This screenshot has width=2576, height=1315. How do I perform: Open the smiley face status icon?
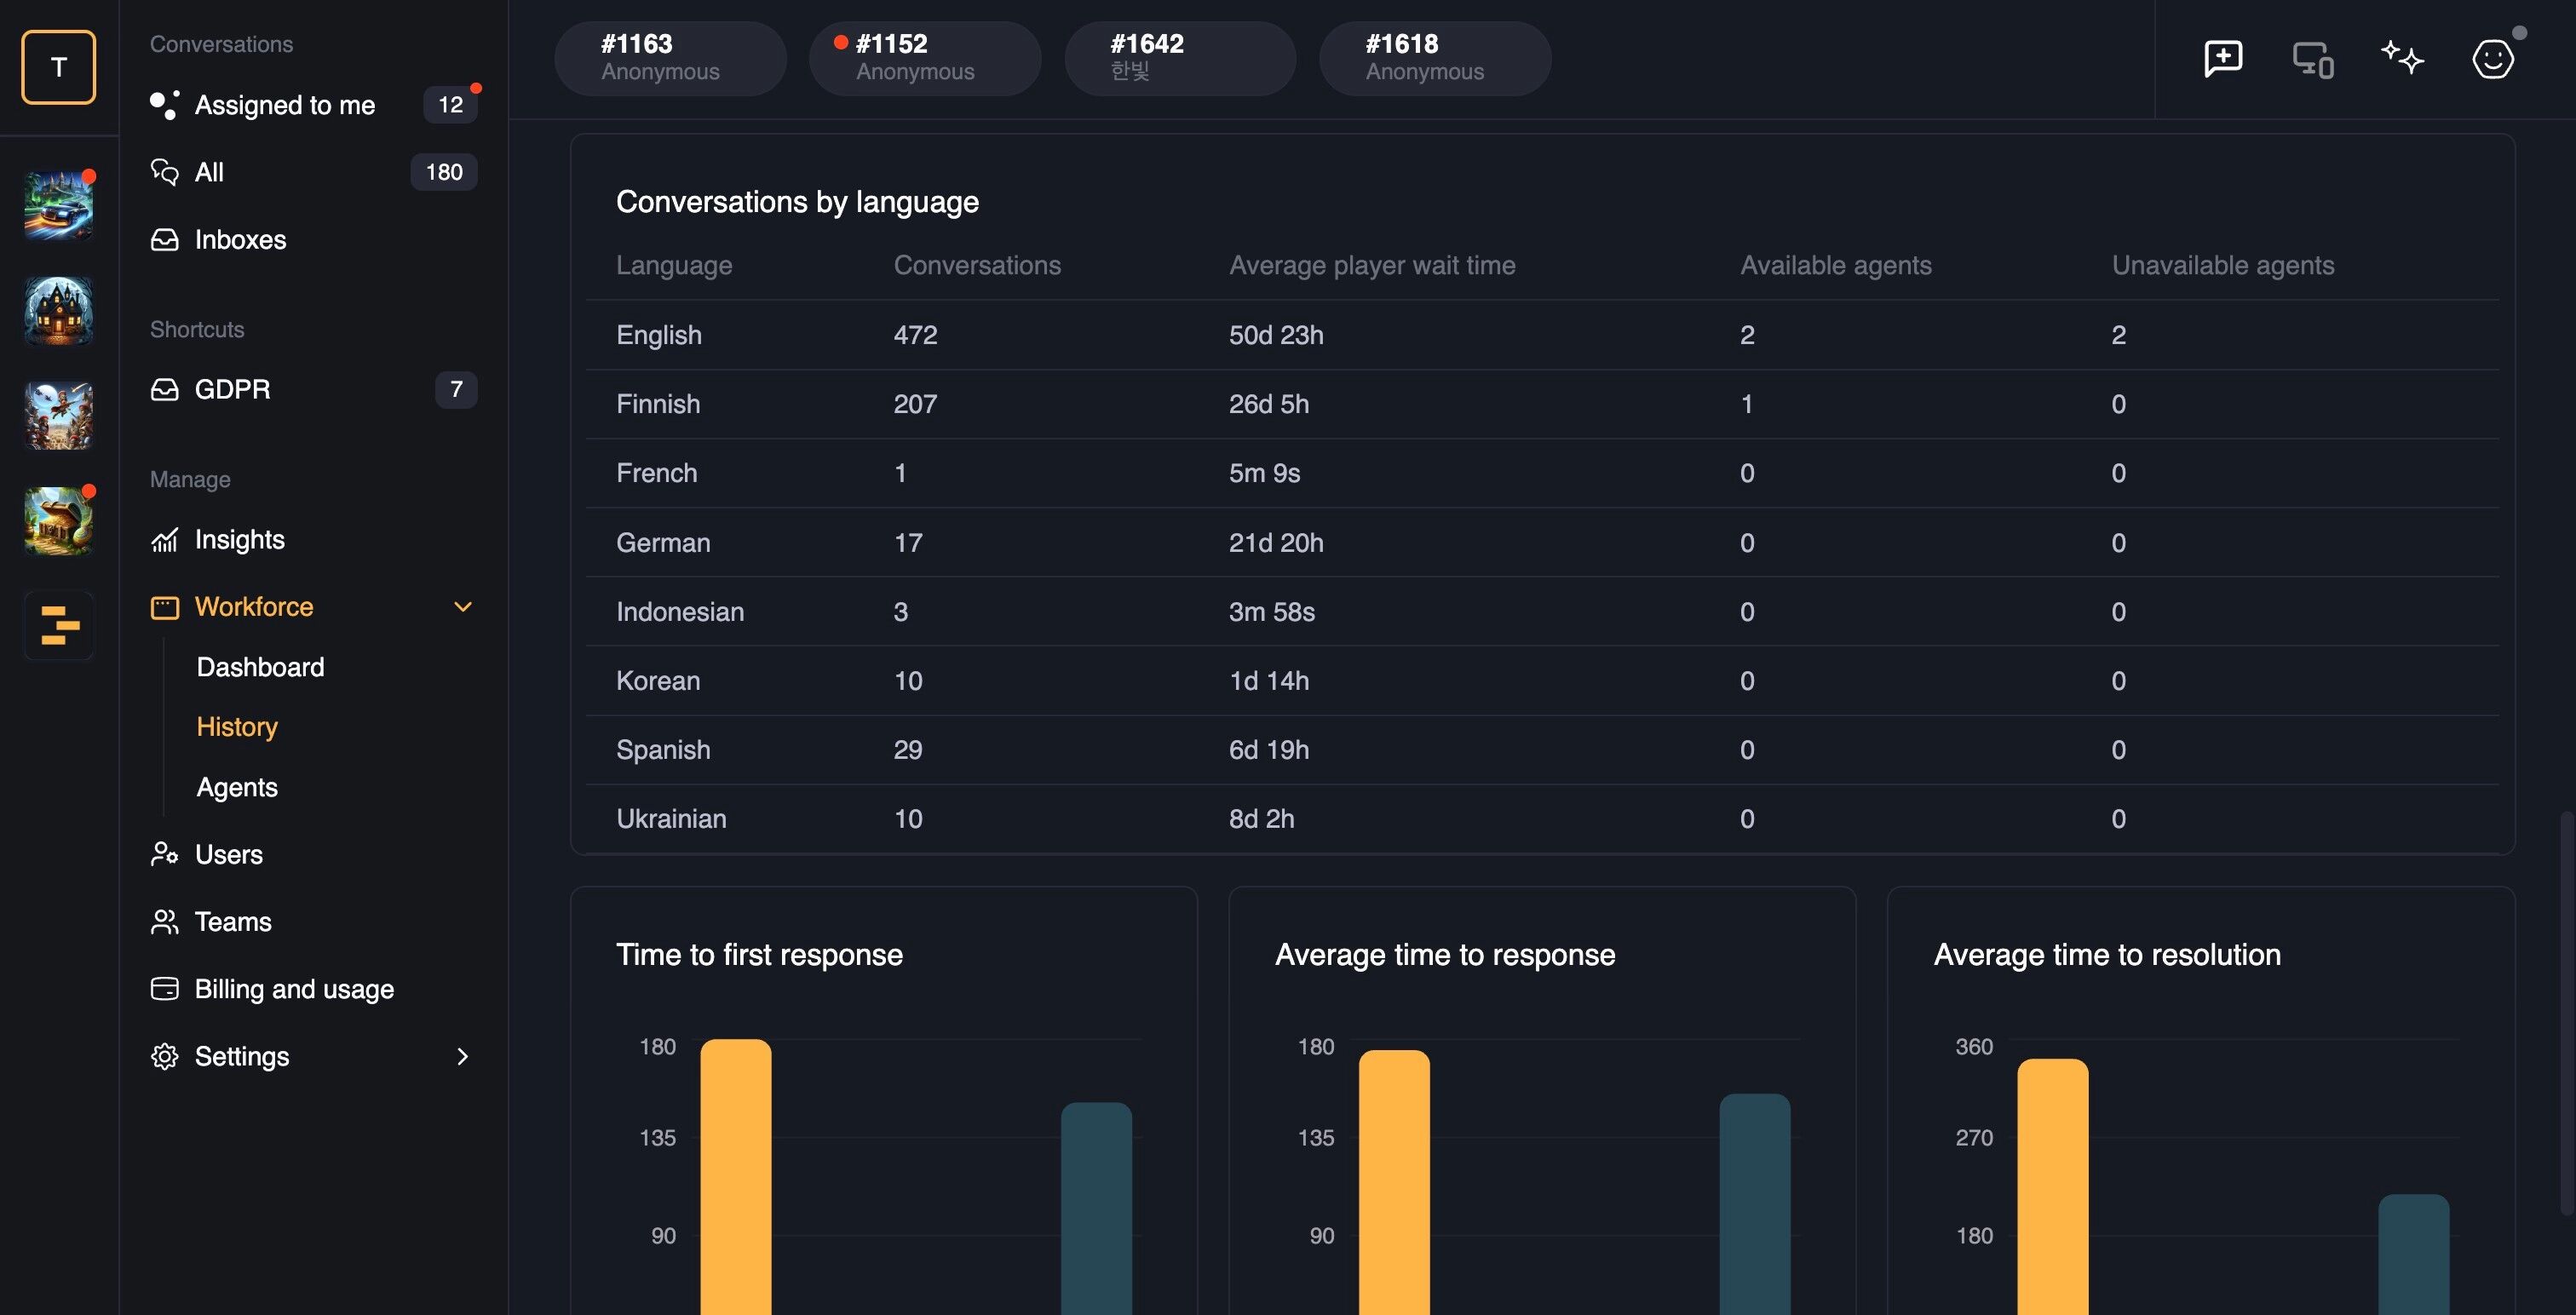2493,59
